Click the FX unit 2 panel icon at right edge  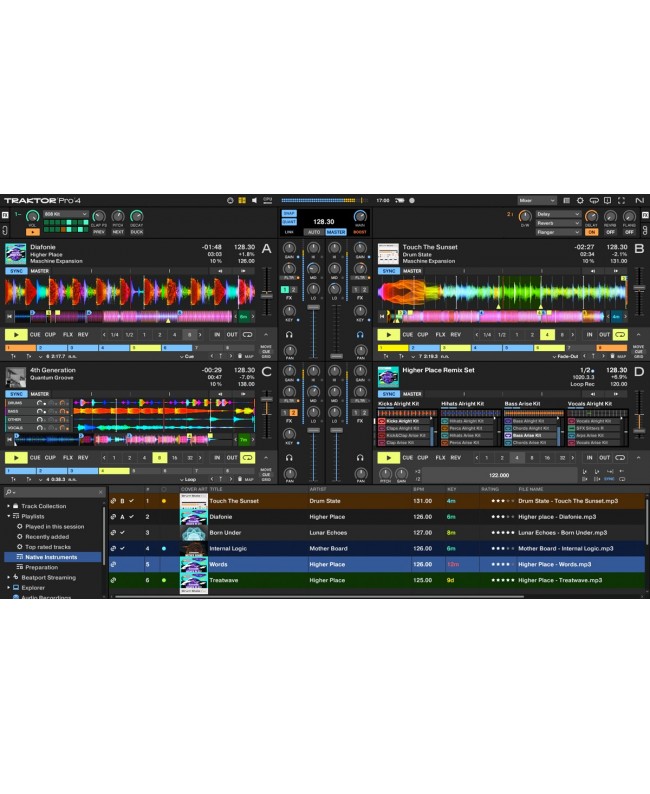pos(645,215)
